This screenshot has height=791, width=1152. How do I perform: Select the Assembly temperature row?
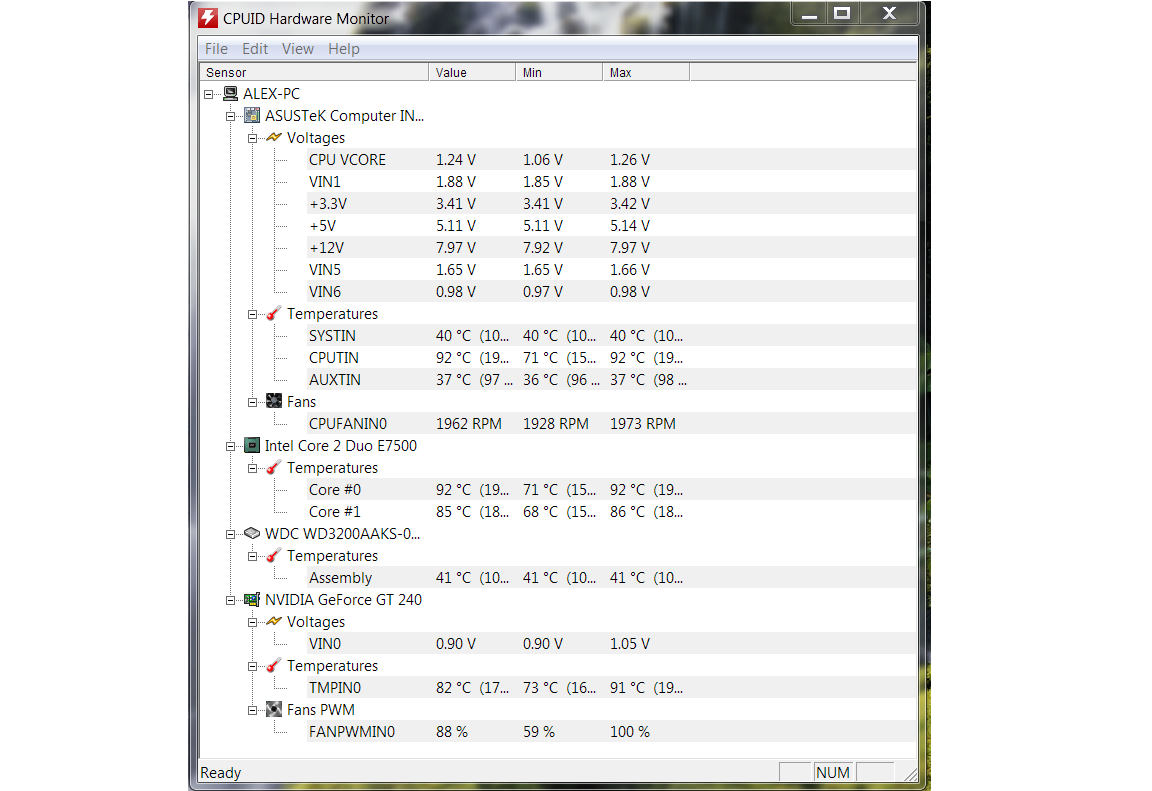611,578
